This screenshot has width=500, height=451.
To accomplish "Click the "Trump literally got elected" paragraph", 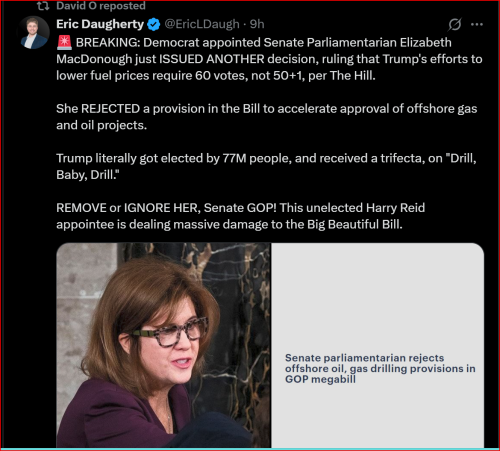I will point(266,166).
